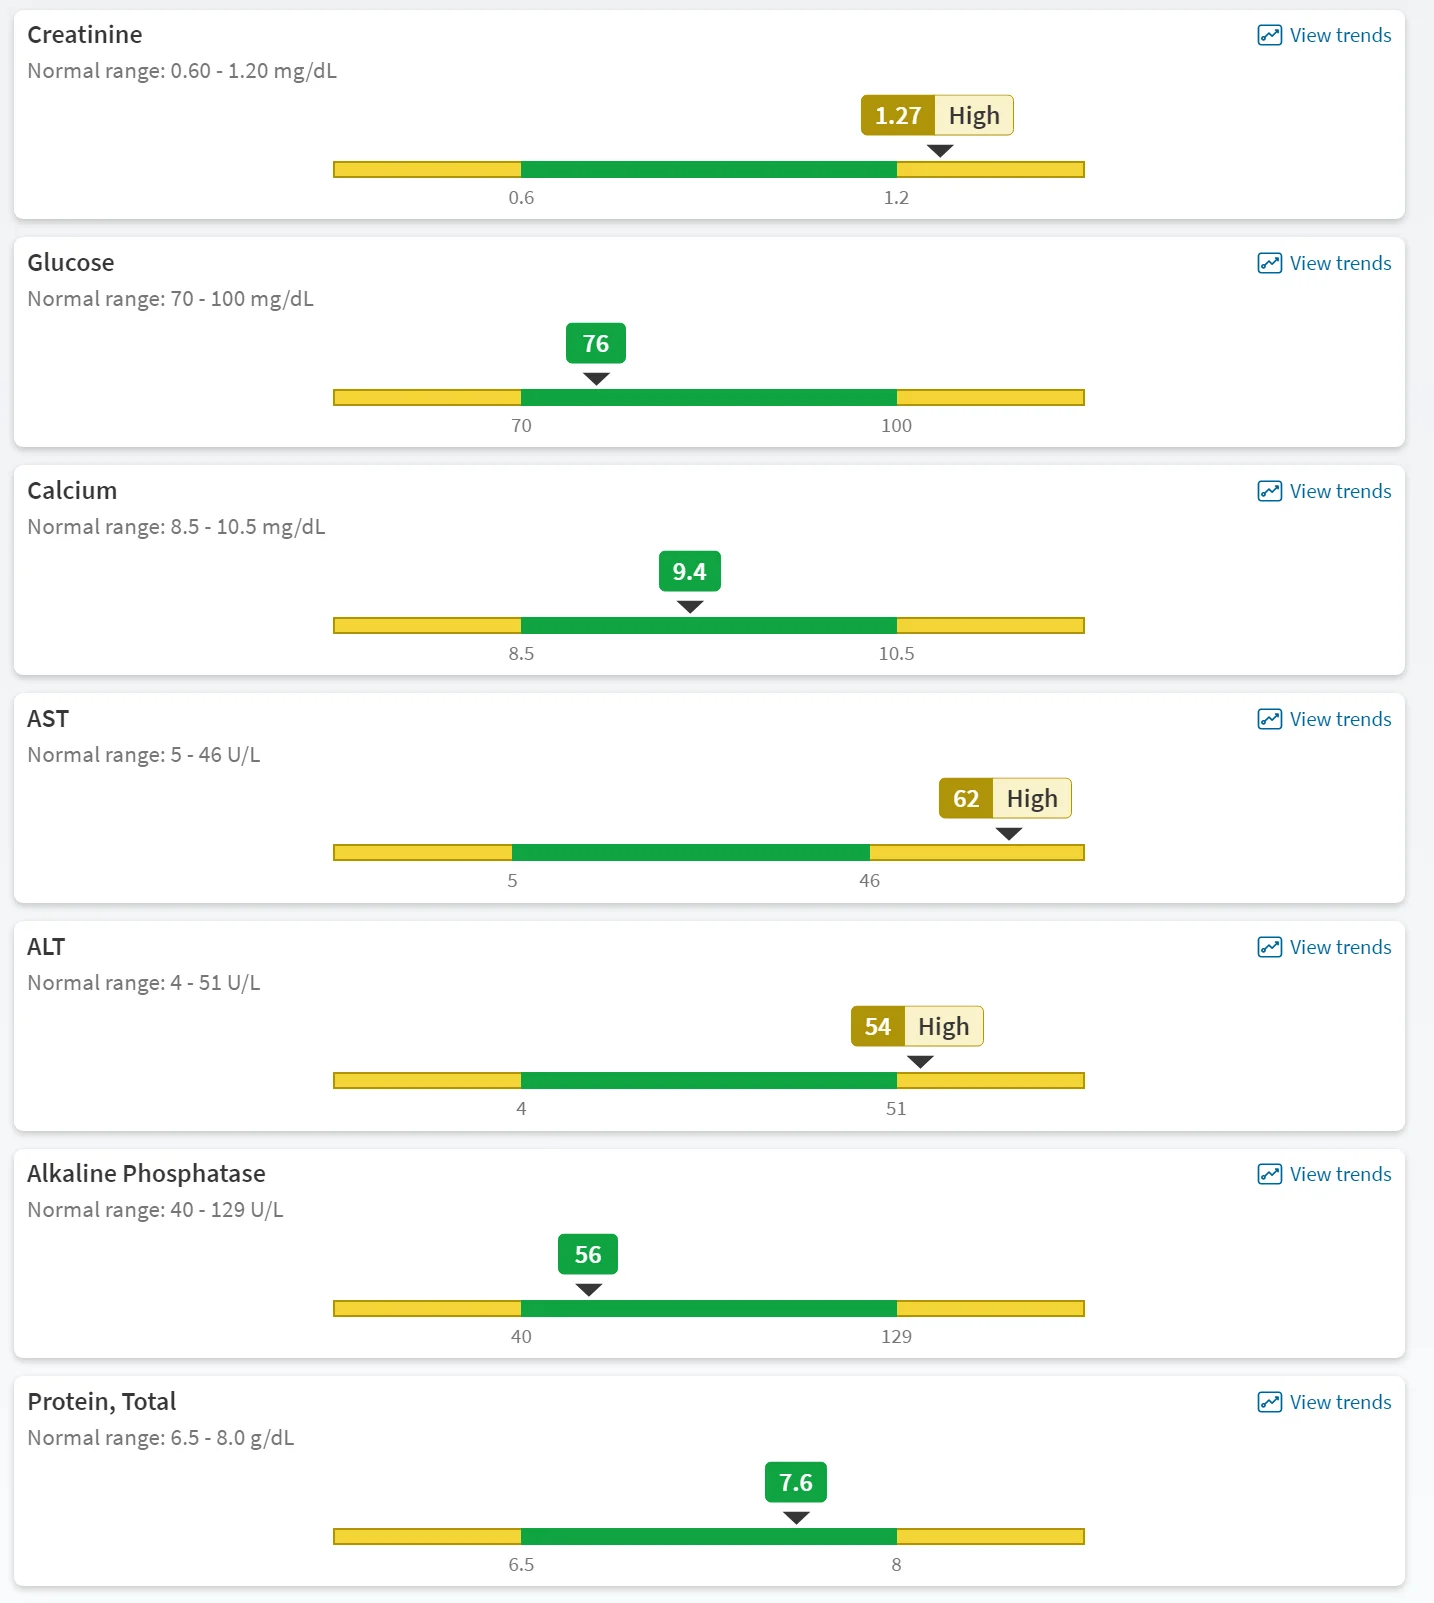Click the Alkaline Phosphatase range bar marker at 56
The width and height of the screenshot is (1434, 1603).
(x=589, y=1290)
